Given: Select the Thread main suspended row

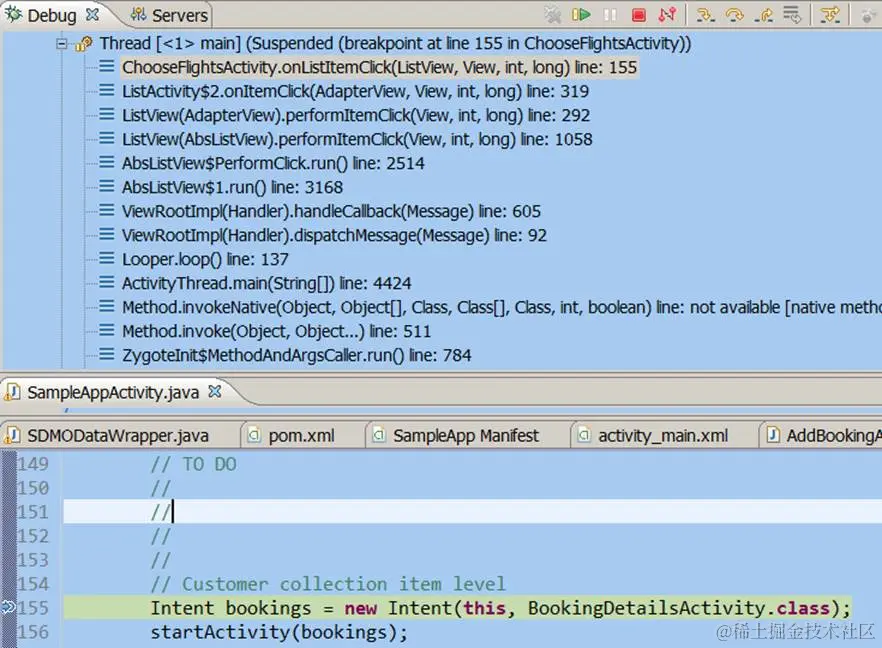Looking at the screenshot, I should tap(395, 43).
